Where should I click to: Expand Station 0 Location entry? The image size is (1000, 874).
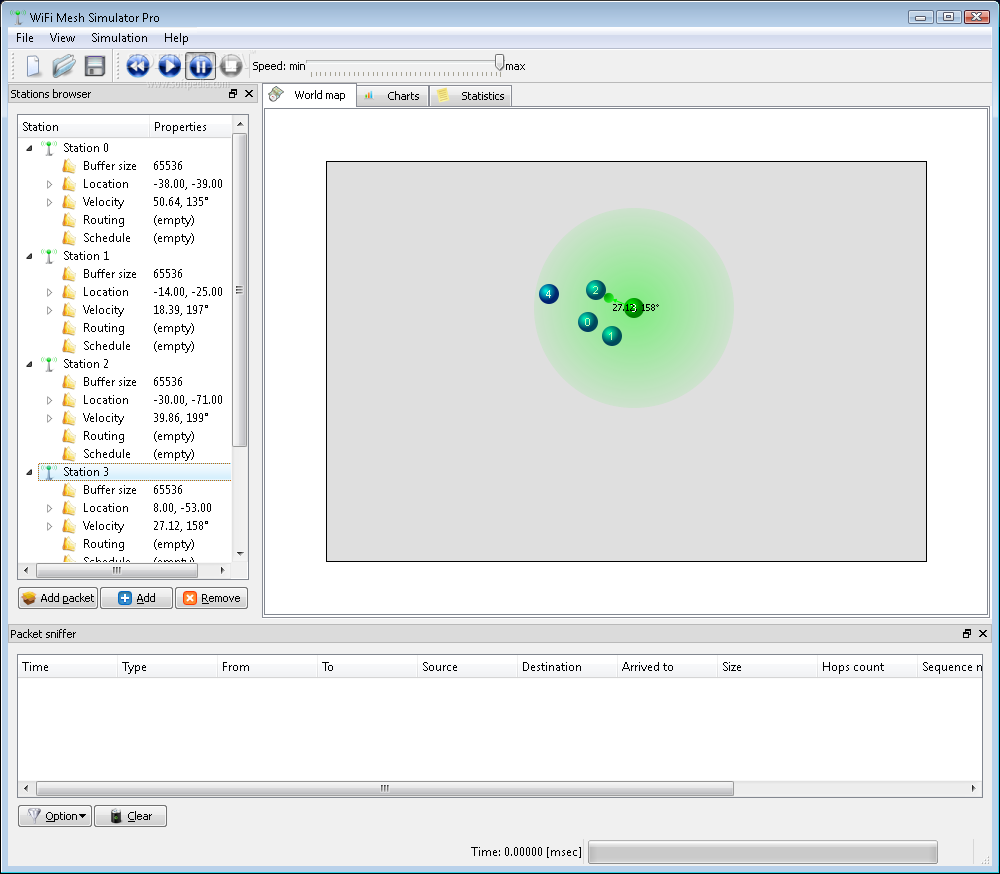coord(49,184)
